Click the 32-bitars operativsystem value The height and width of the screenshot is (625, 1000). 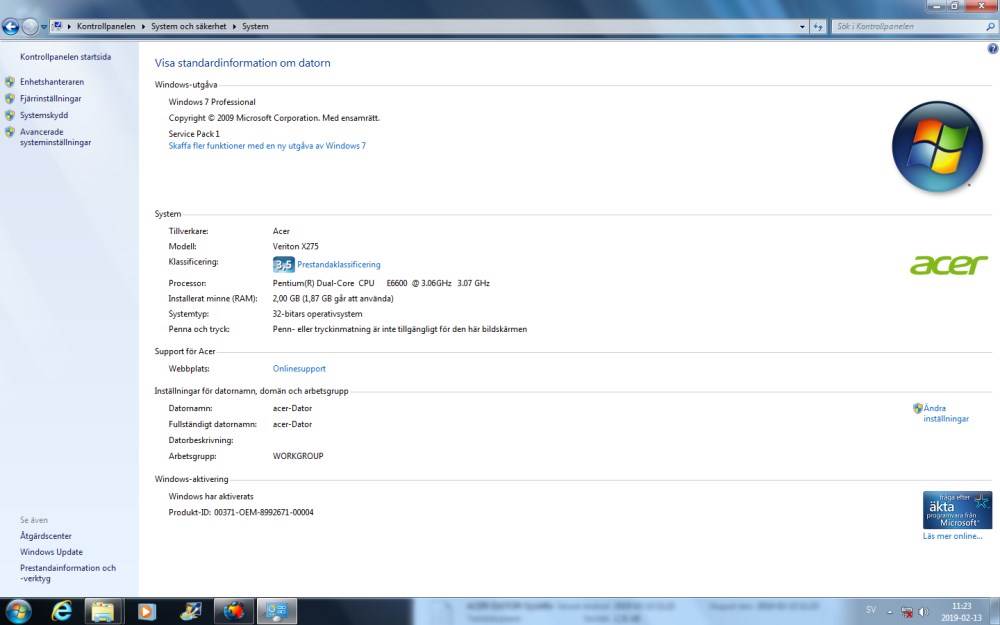click(317, 314)
